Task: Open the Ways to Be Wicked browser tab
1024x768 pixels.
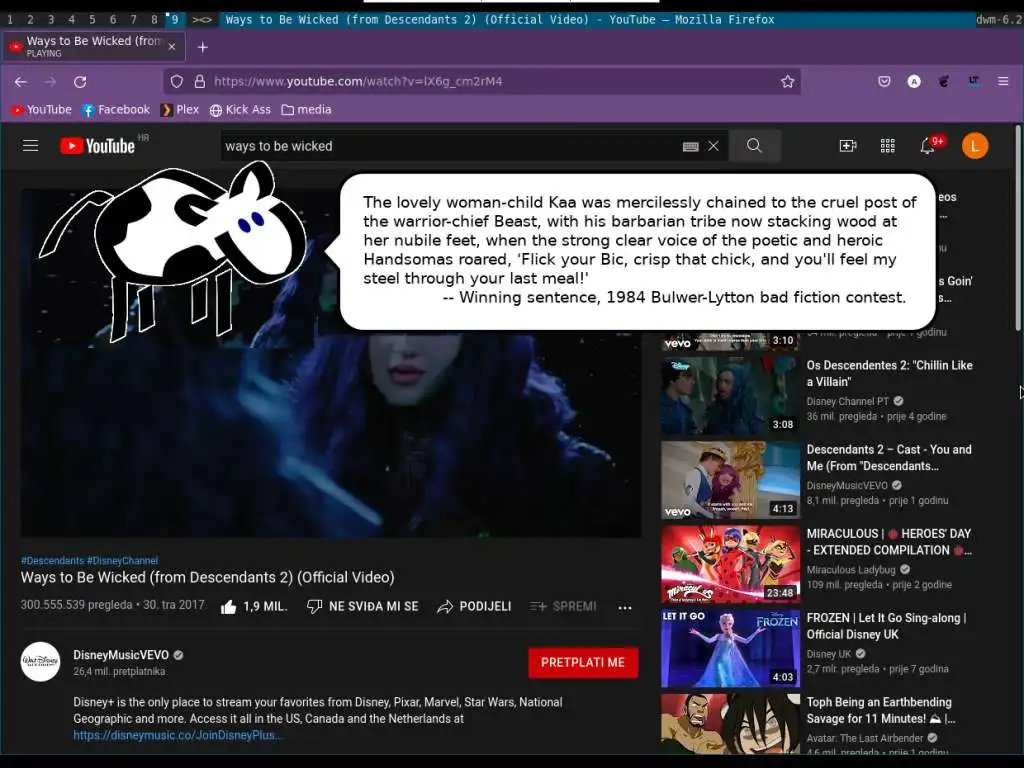Action: click(93, 47)
